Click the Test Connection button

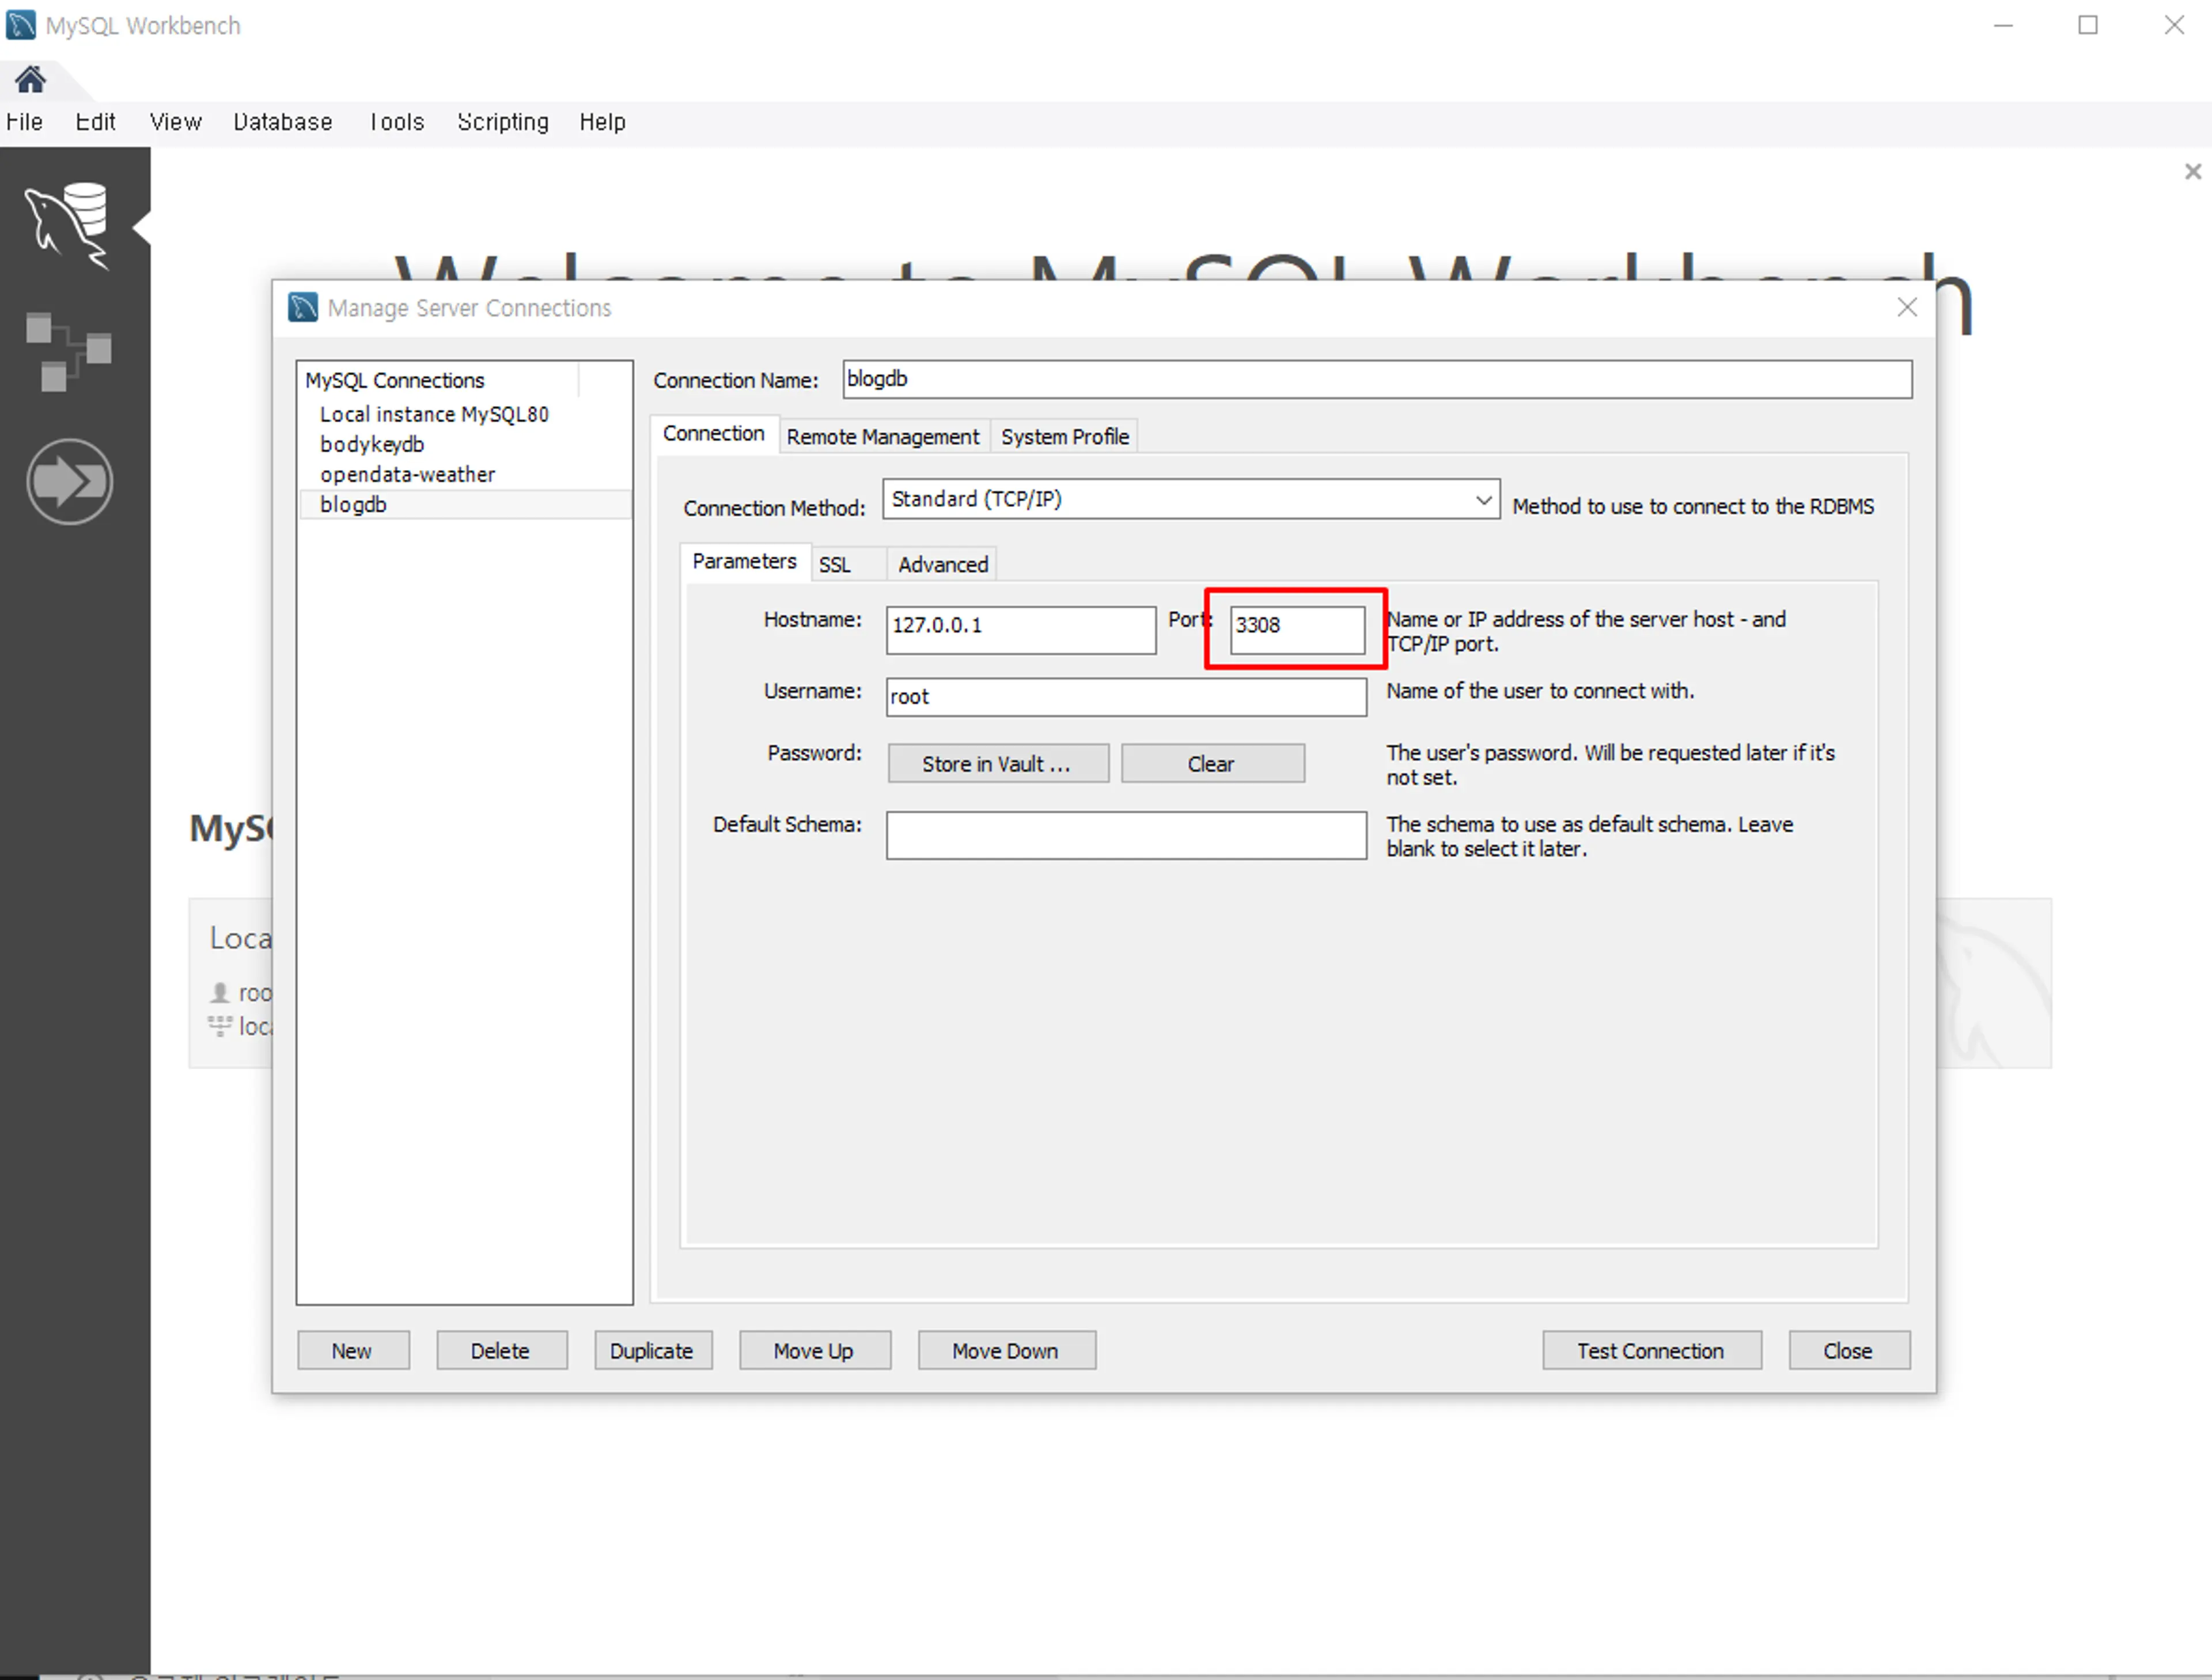pyautogui.click(x=1651, y=1351)
